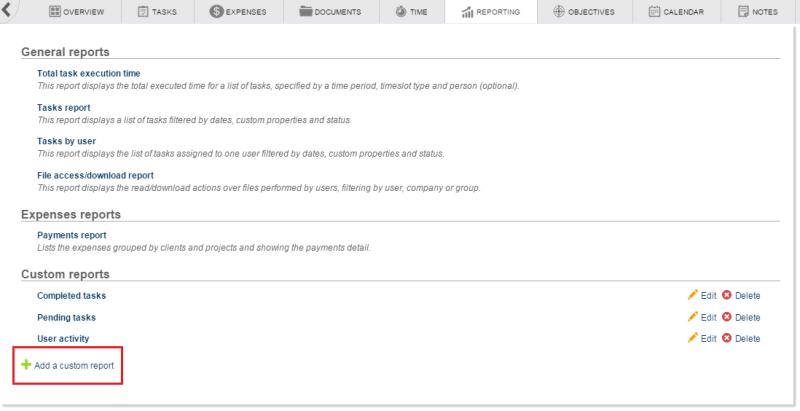Screen dimensions: 800x411
Task: Click the green plus icon to add report
Action: [26, 366]
